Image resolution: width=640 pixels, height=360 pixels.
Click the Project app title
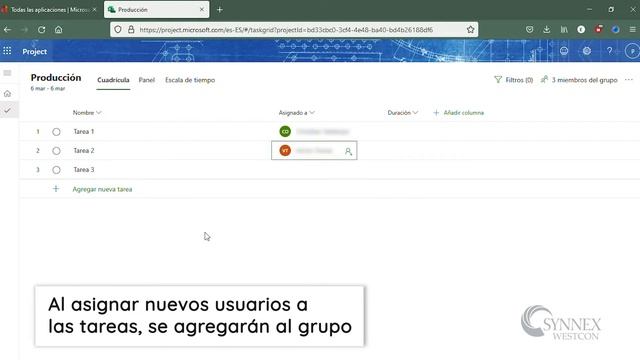click(x=35, y=51)
